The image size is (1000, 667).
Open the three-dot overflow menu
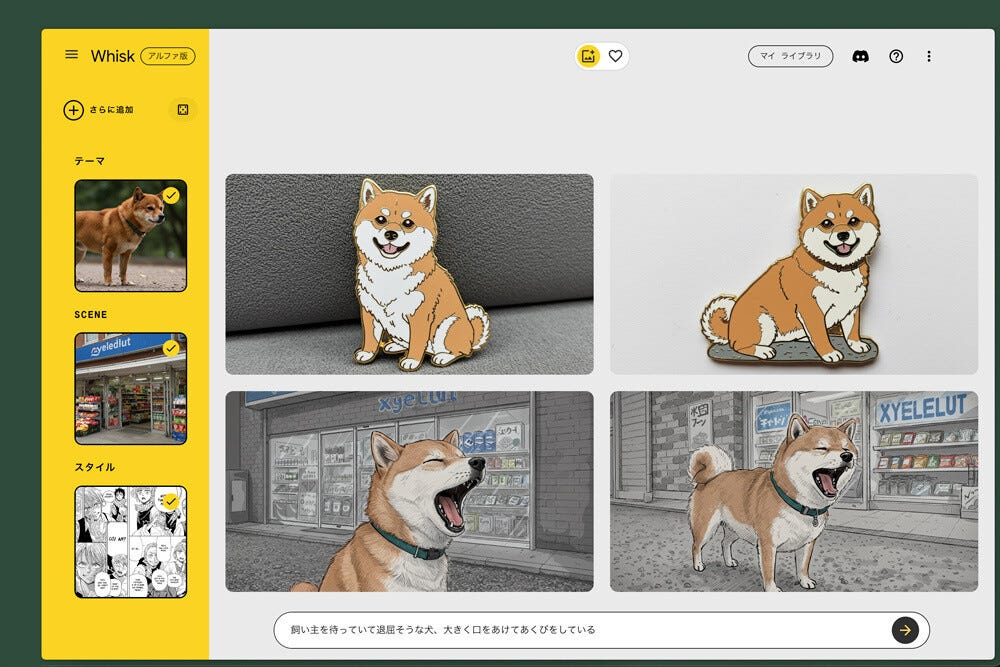930,56
